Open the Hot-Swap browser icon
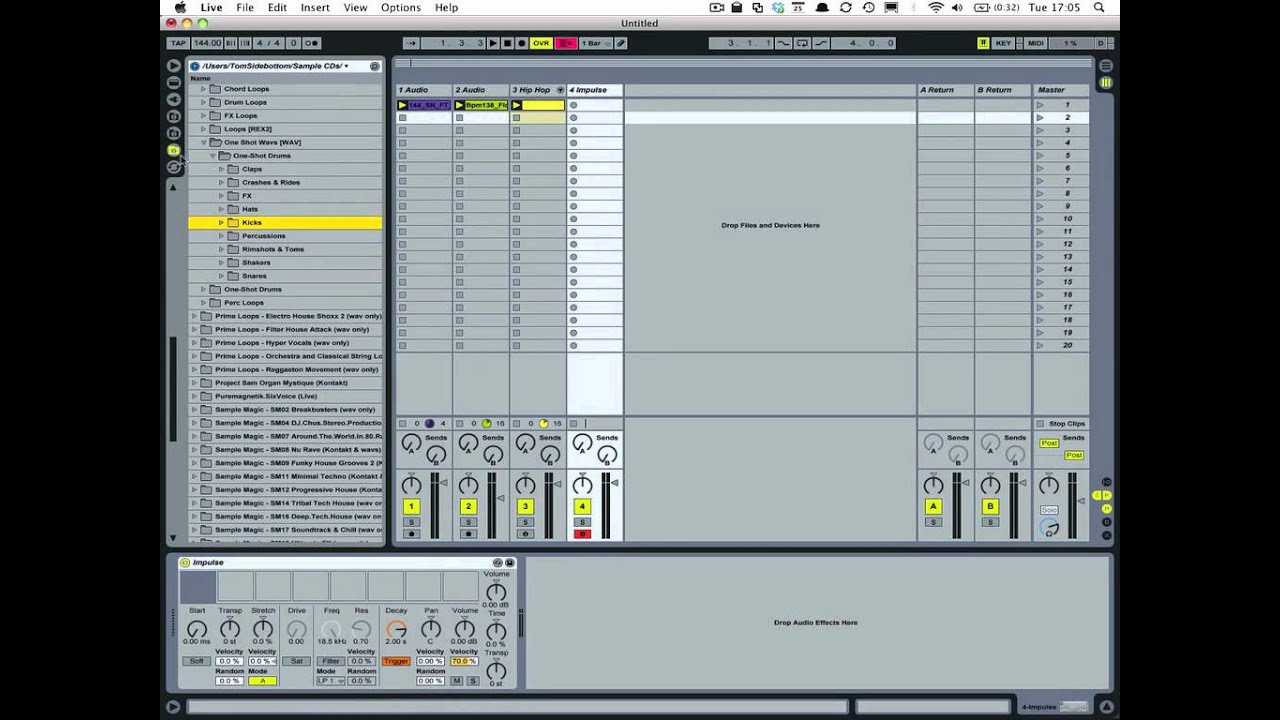Screen dimensions: 1280x720 tap(174, 167)
